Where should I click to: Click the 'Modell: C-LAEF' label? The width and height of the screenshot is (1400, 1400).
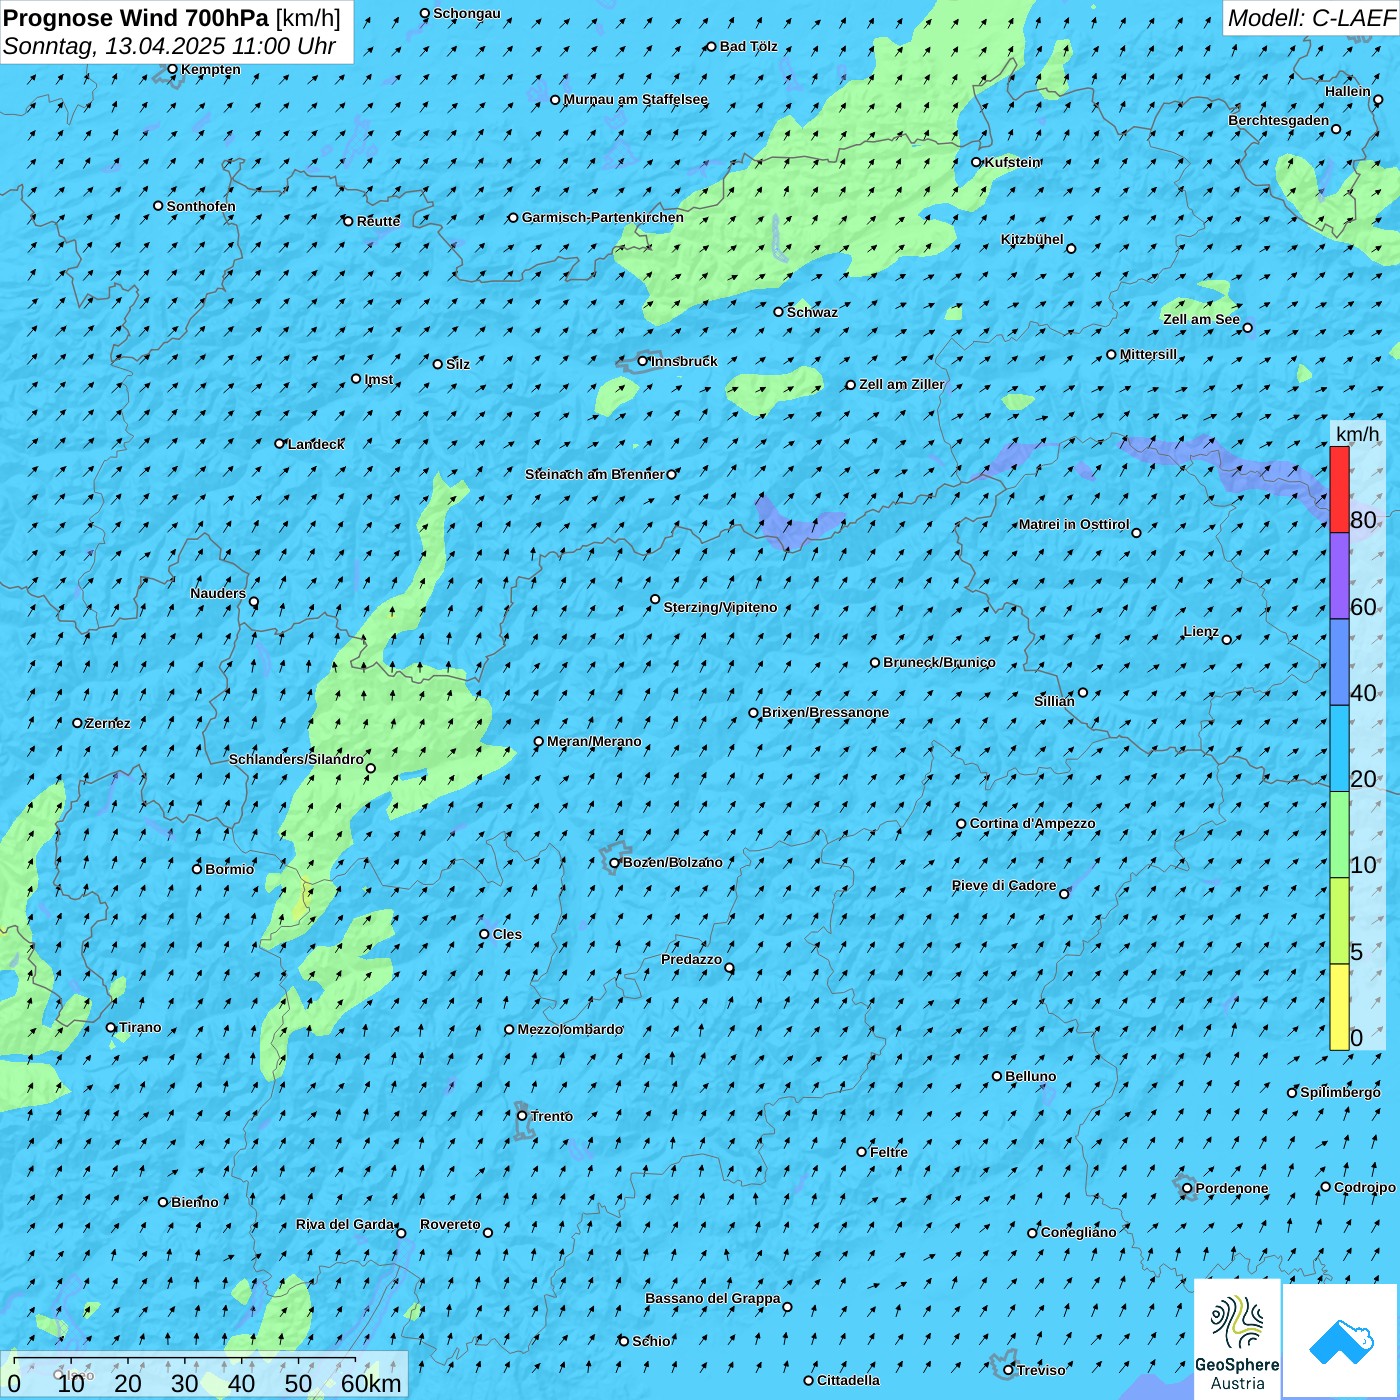pos(1311,18)
